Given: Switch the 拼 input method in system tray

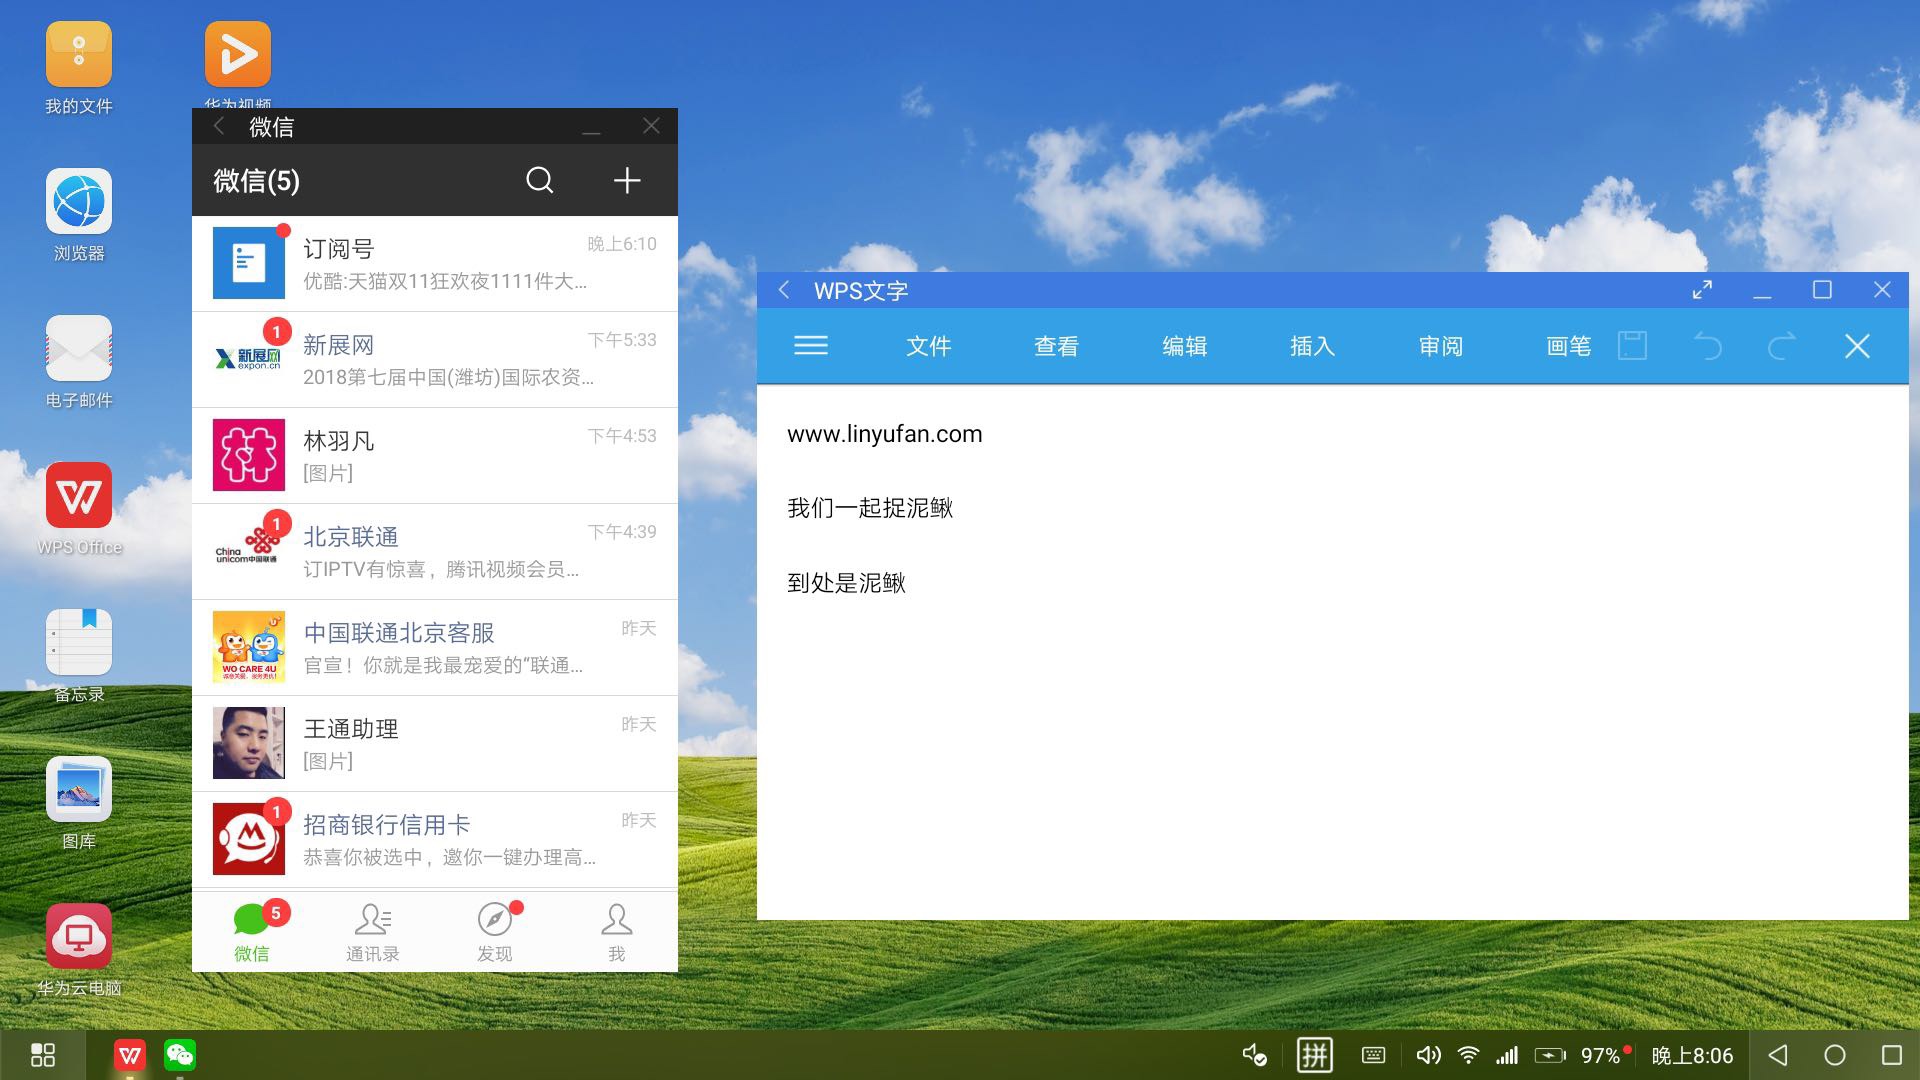Looking at the screenshot, I should click(1316, 1055).
